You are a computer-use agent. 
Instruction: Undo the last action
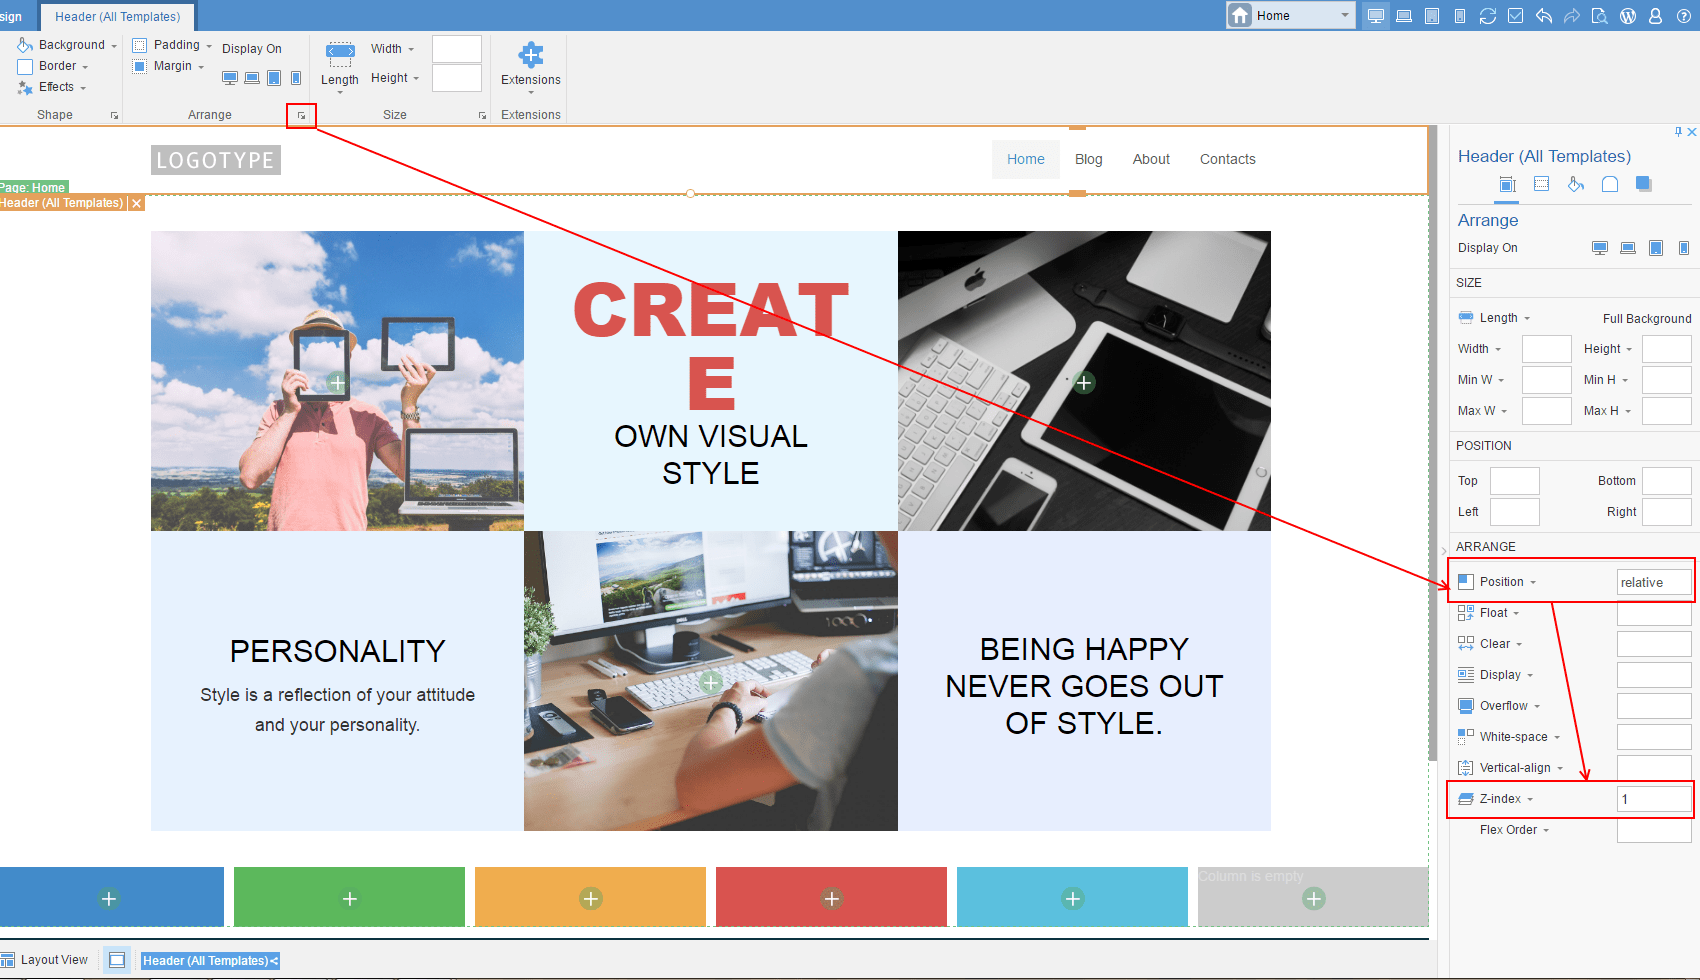pyautogui.click(x=1544, y=16)
